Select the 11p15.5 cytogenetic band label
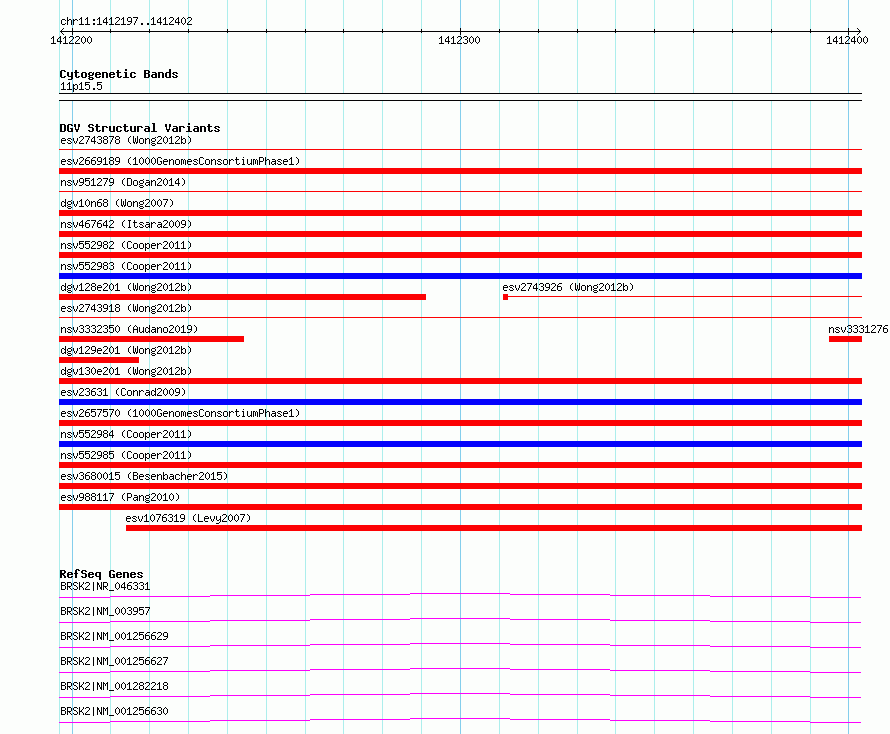This screenshot has height=734, width=890. (81, 86)
